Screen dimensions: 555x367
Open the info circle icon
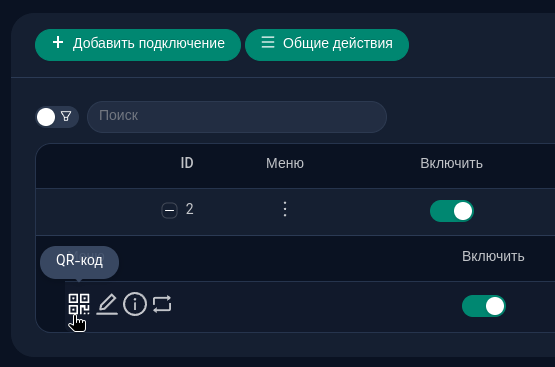point(135,304)
